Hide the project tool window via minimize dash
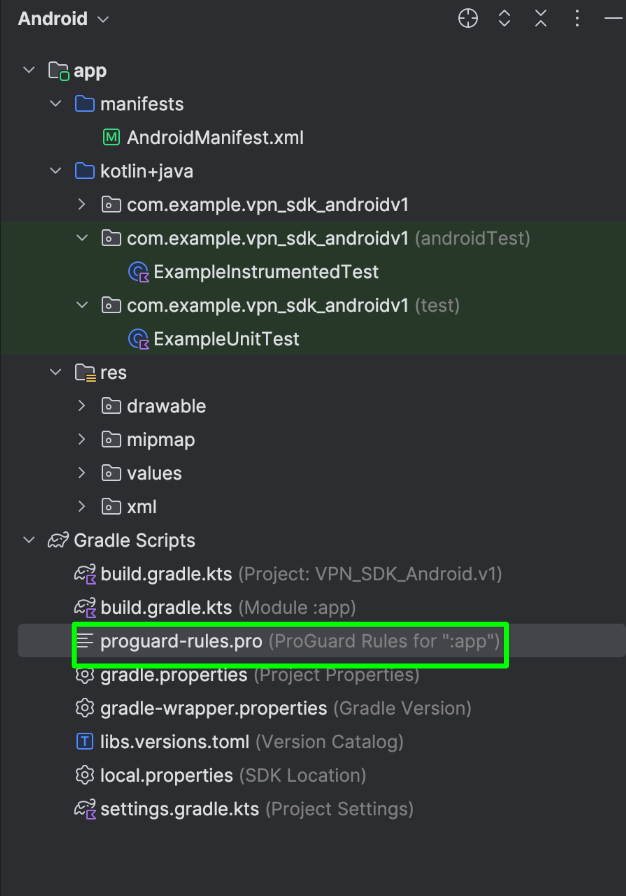The width and height of the screenshot is (626, 896). point(612,18)
